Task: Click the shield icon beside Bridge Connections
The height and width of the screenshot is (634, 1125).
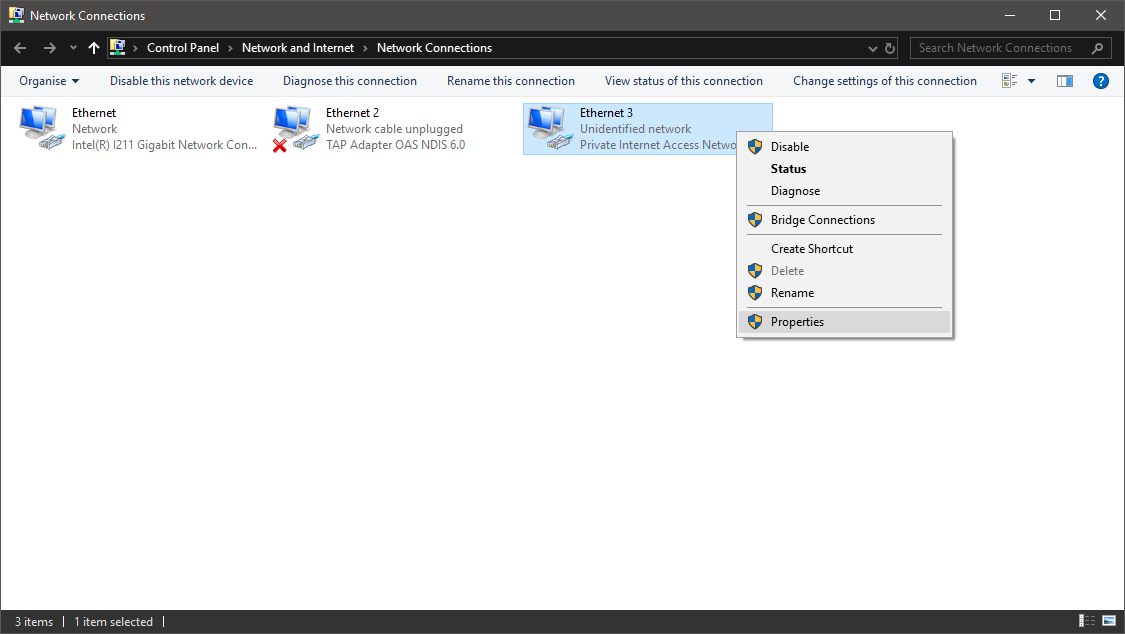Action: pyautogui.click(x=755, y=219)
